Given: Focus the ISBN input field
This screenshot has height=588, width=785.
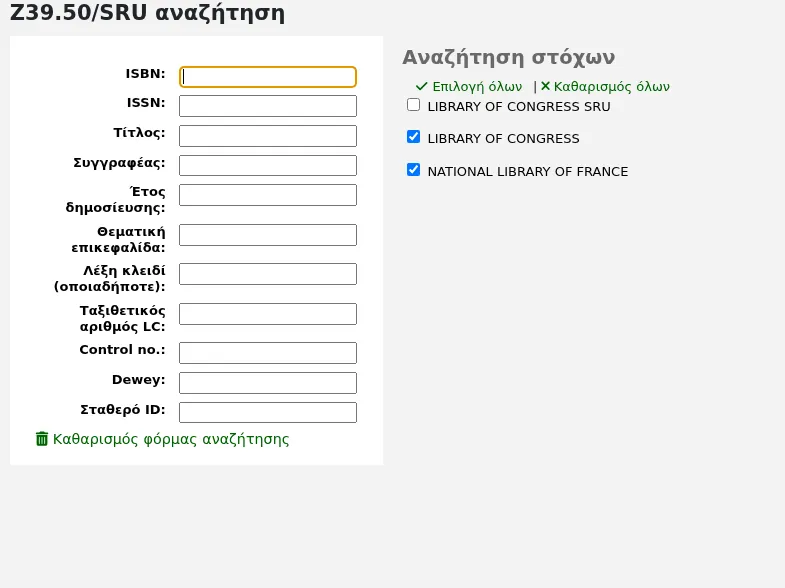Looking at the screenshot, I should (268, 77).
